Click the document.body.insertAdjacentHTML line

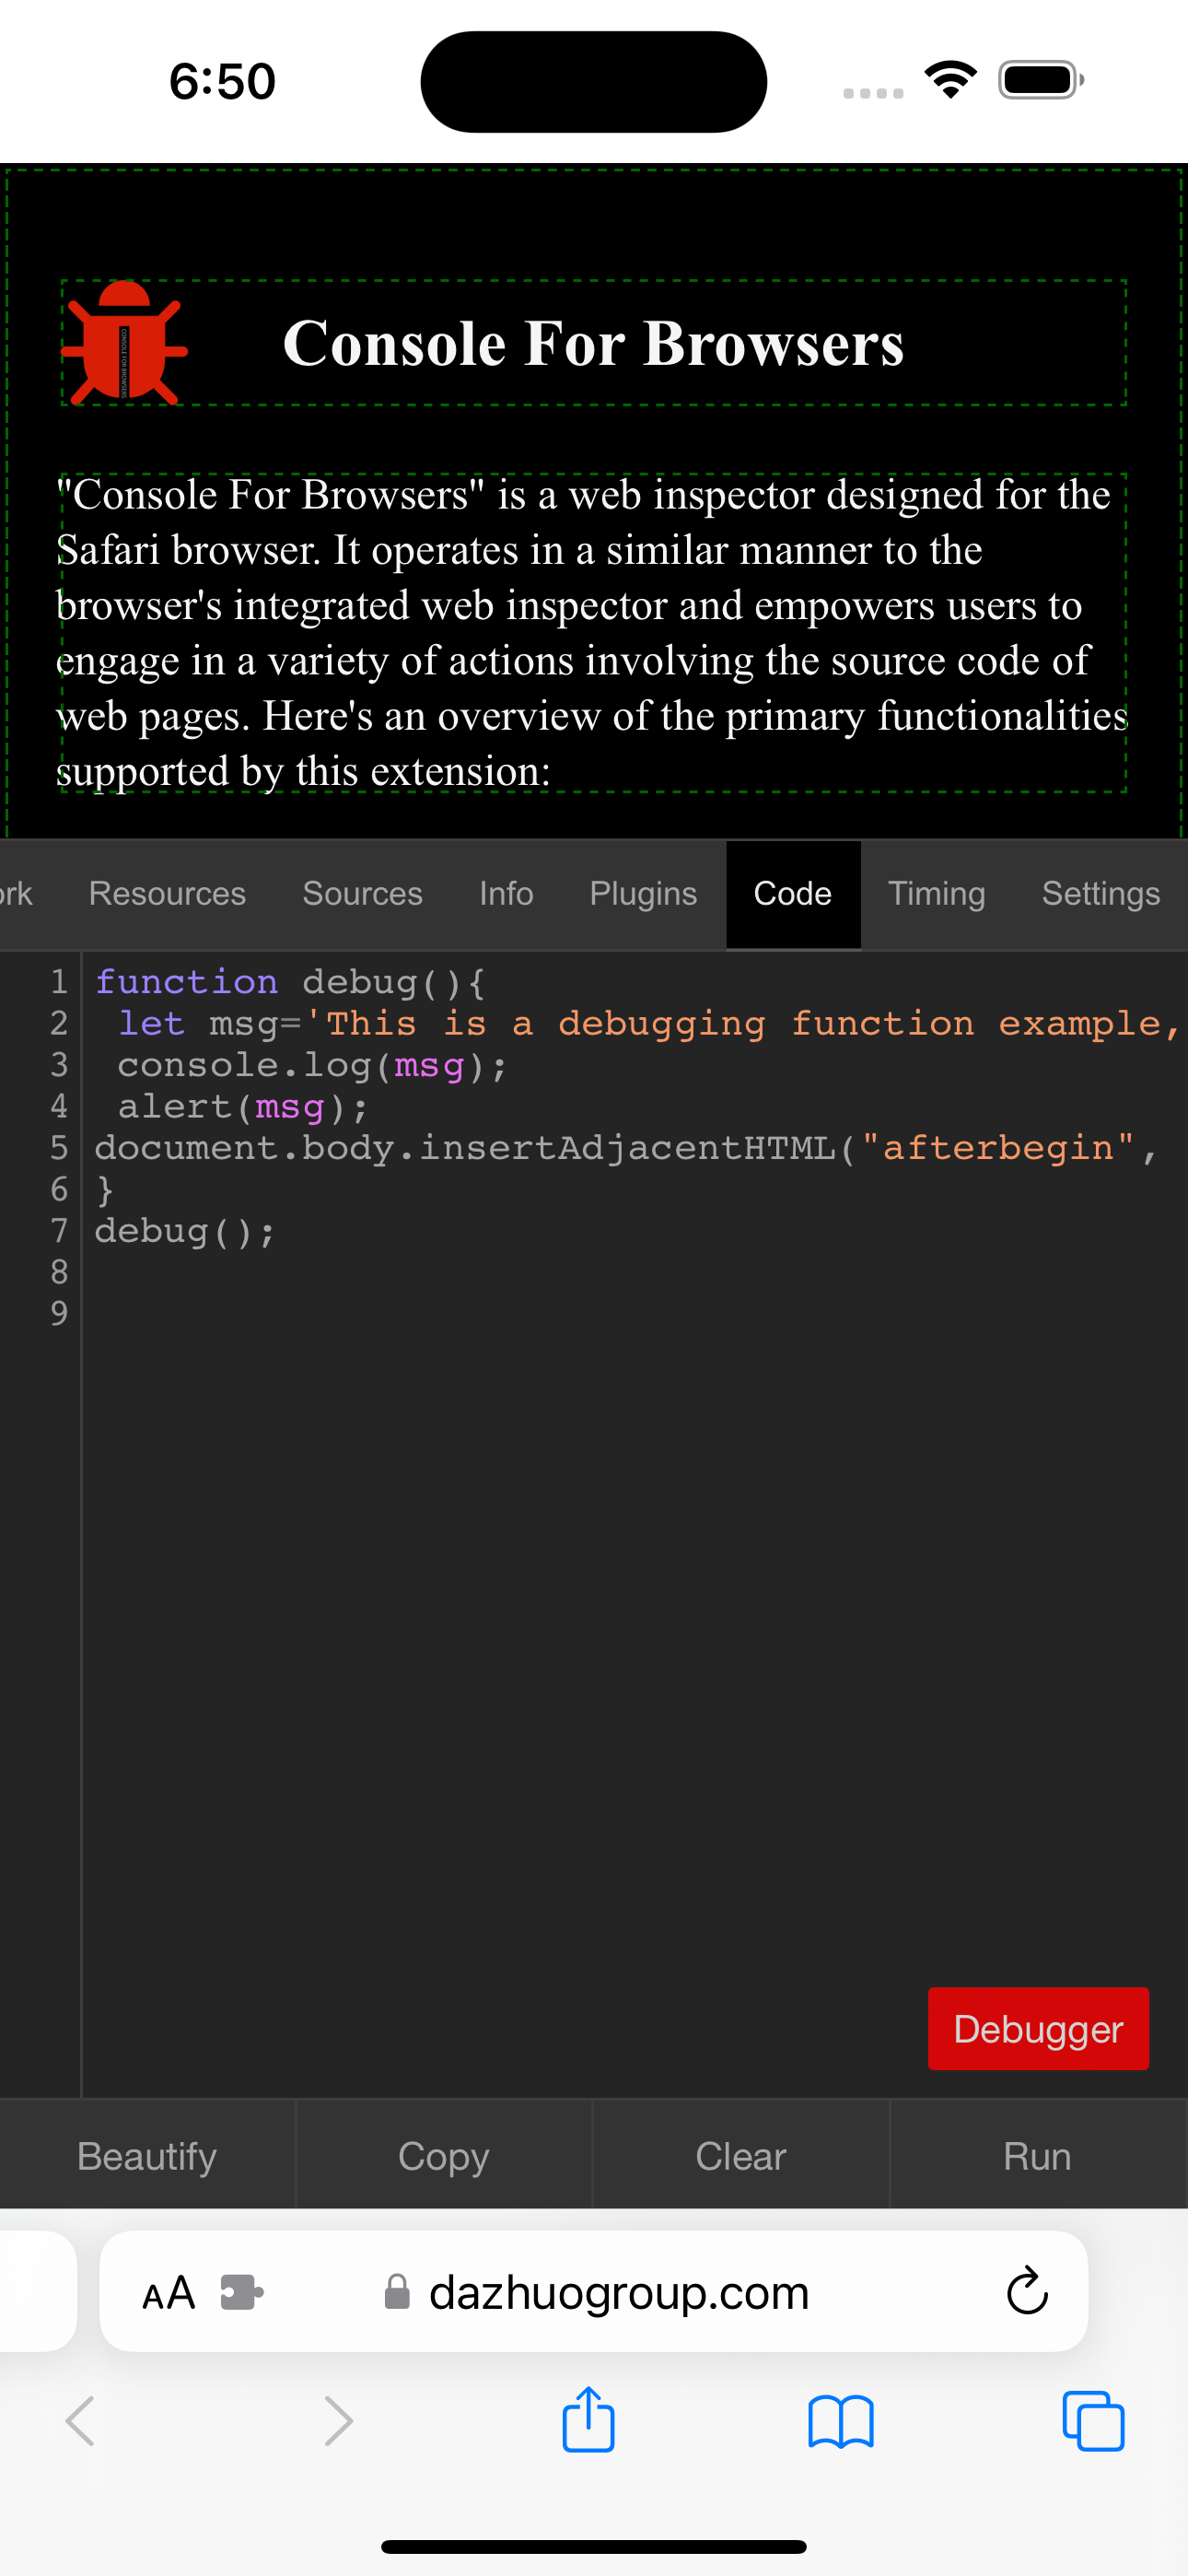(x=626, y=1148)
